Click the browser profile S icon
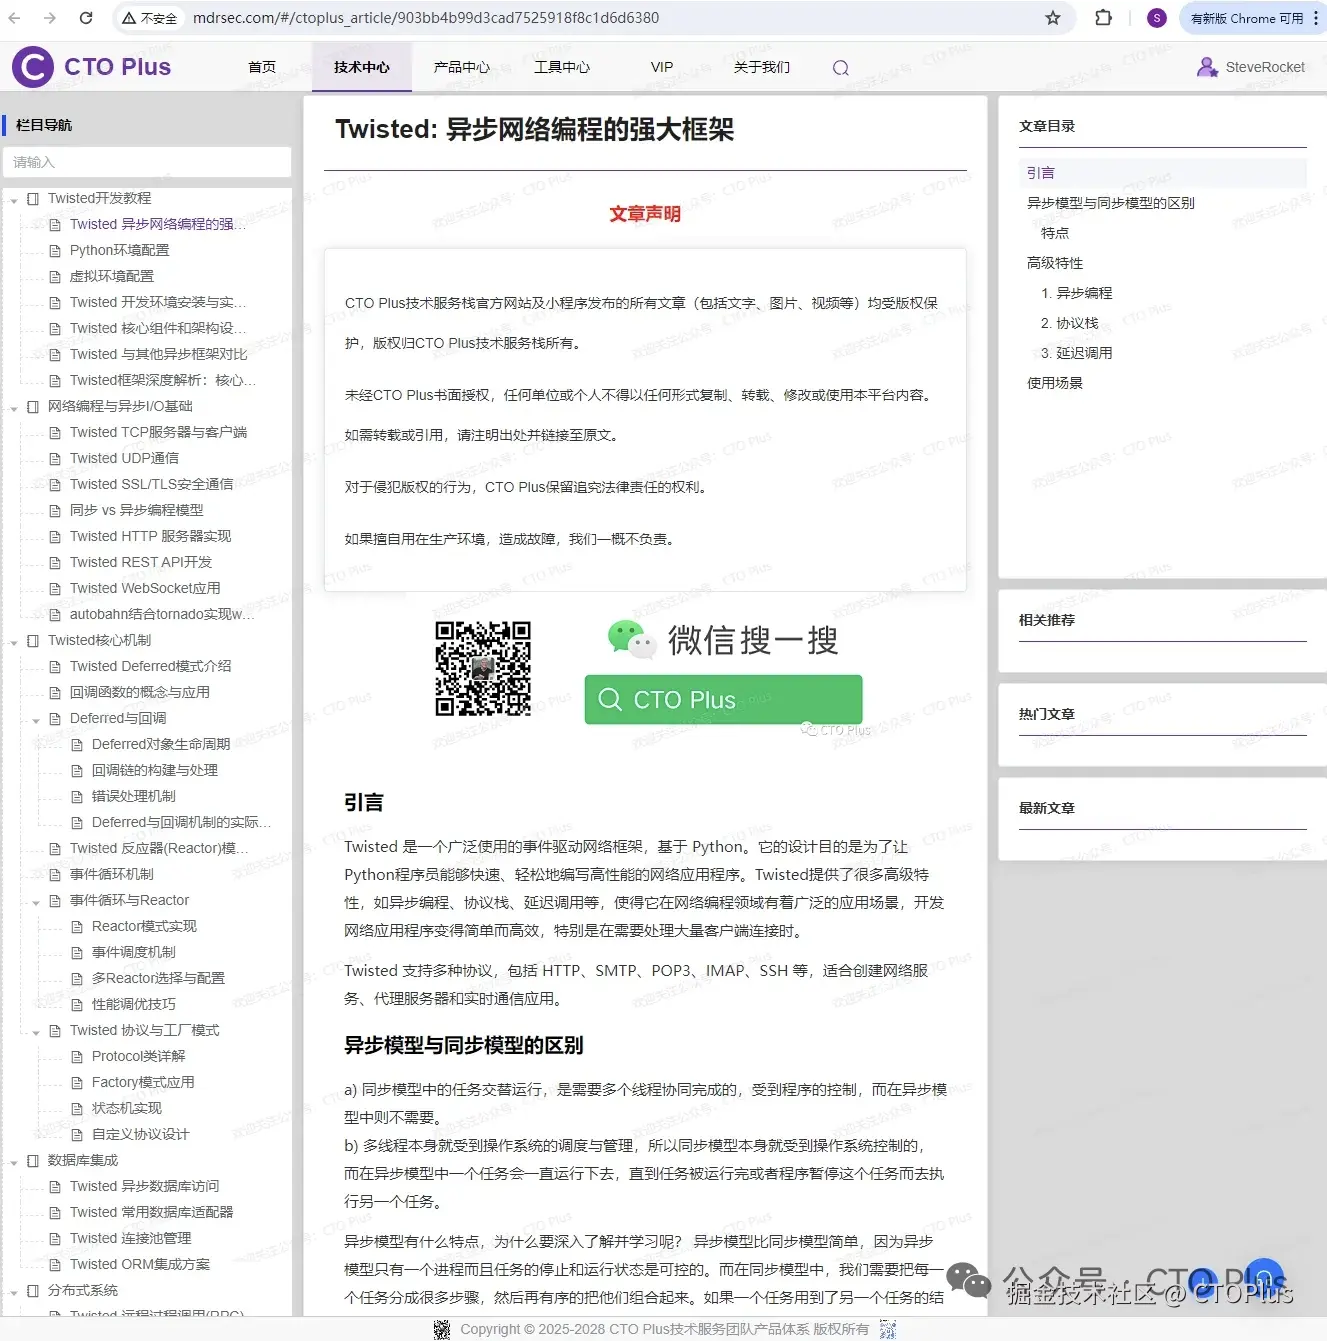The width and height of the screenshot is (1327, 1341). coord(1156,17)
